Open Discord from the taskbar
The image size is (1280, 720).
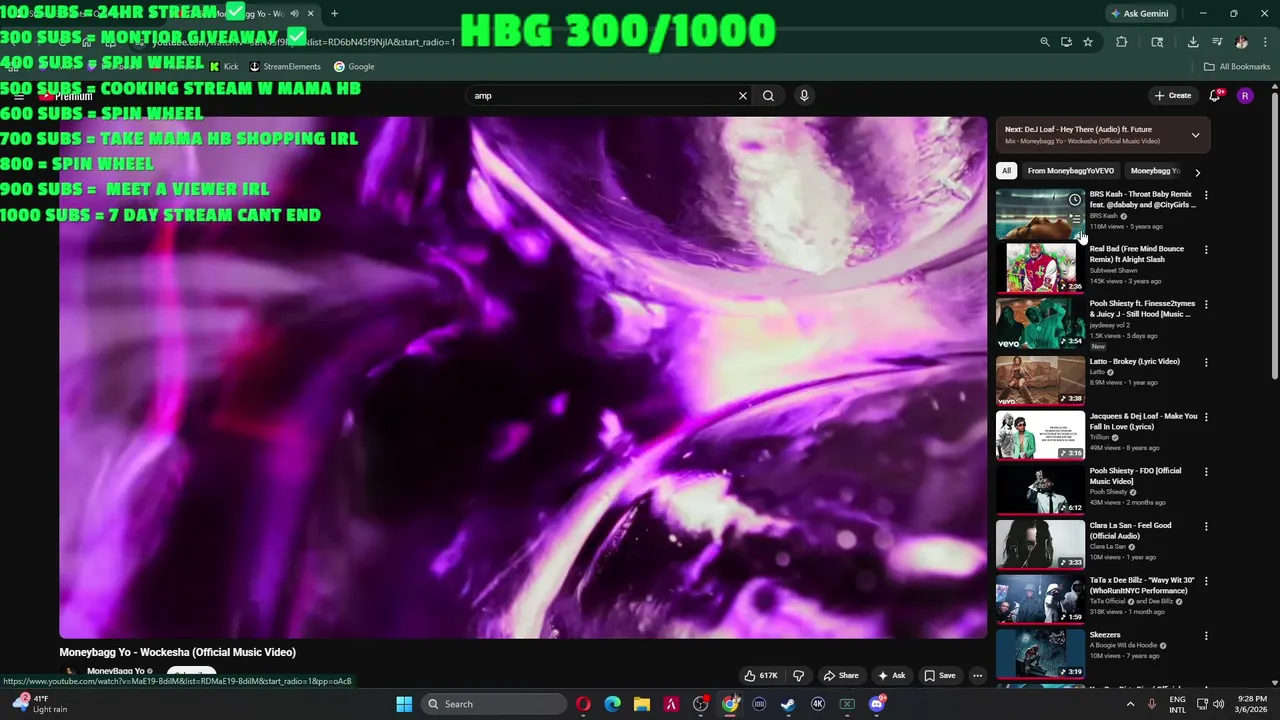coord(877,704)
